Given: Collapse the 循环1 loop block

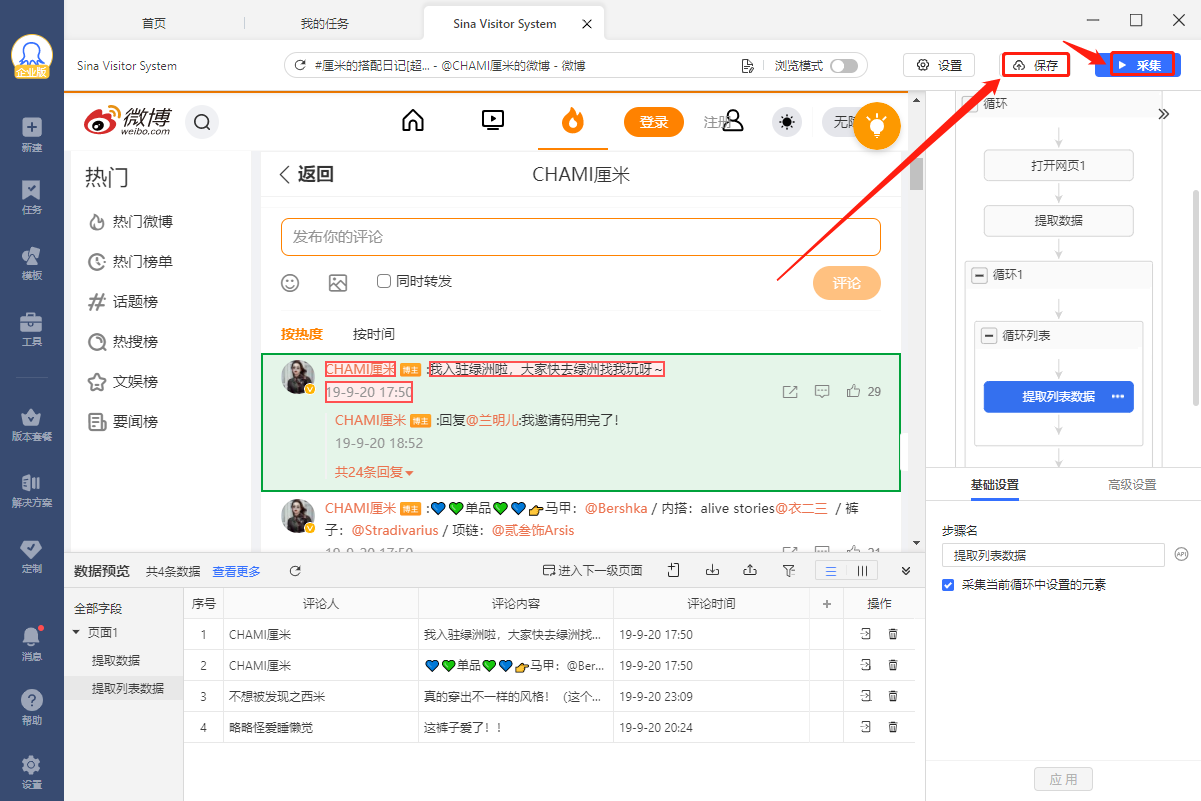Looking at the screenshot, I should pyautogui.click(x=980, y=275).
